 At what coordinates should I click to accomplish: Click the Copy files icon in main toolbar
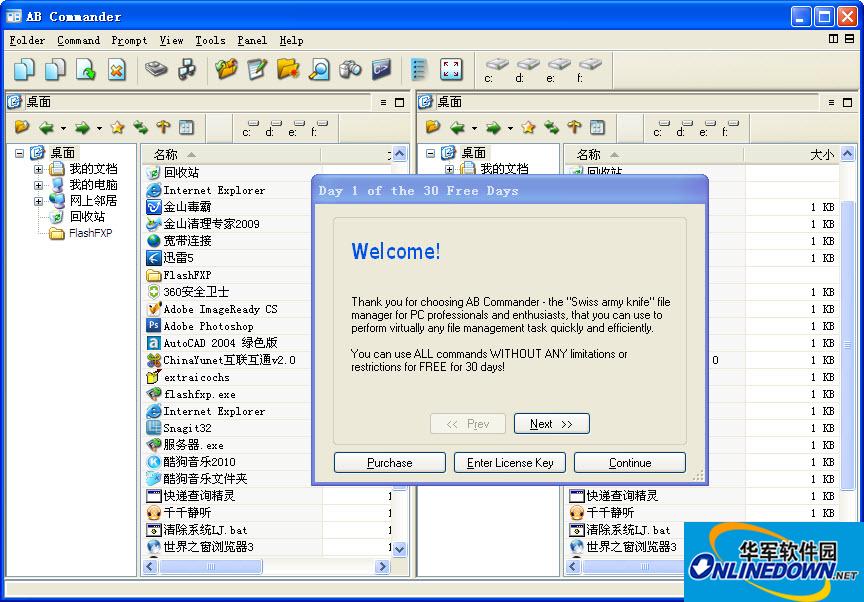[24, 70]
